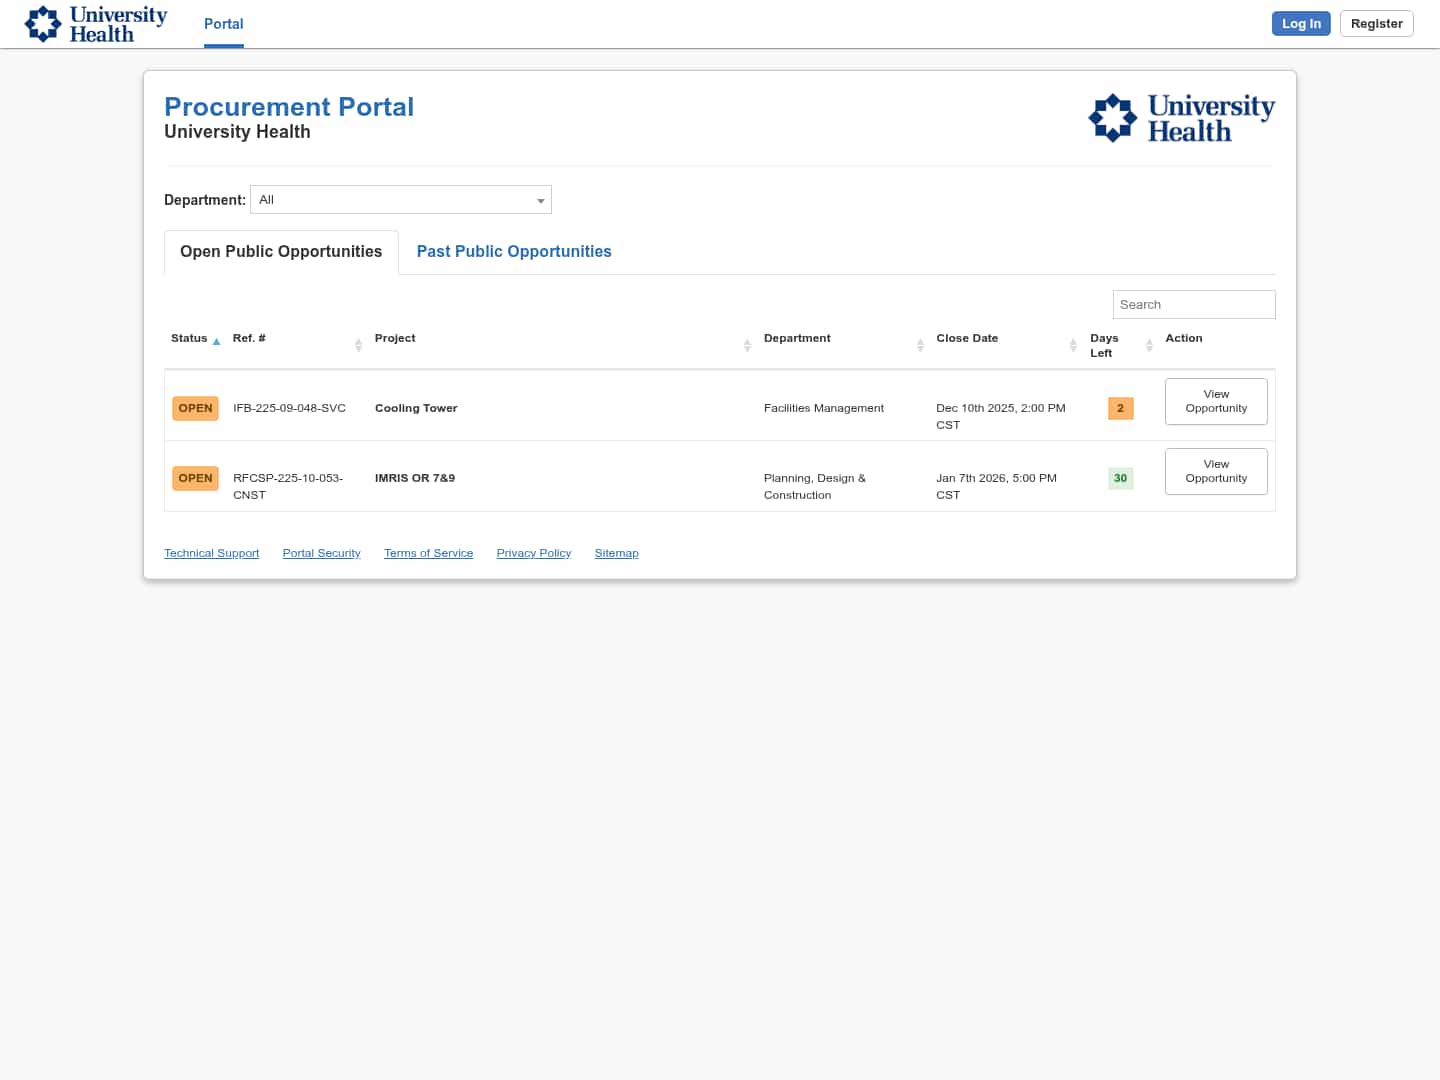
Task: Select the Open Public Opportunities tab
Action: (x=280, y=251)
